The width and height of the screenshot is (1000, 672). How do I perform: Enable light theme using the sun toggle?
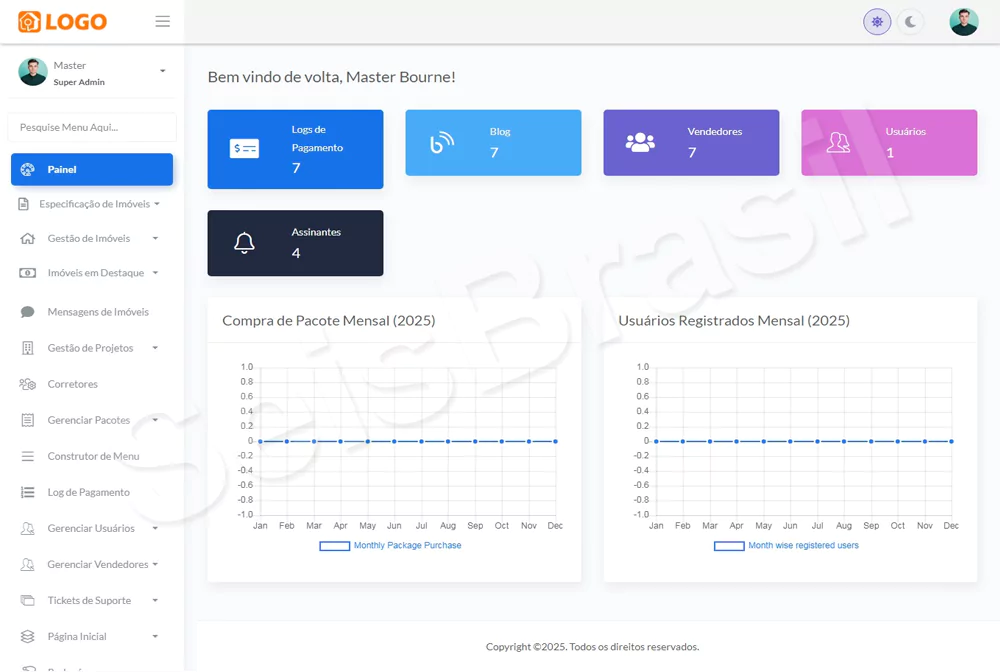click(877, 22)
